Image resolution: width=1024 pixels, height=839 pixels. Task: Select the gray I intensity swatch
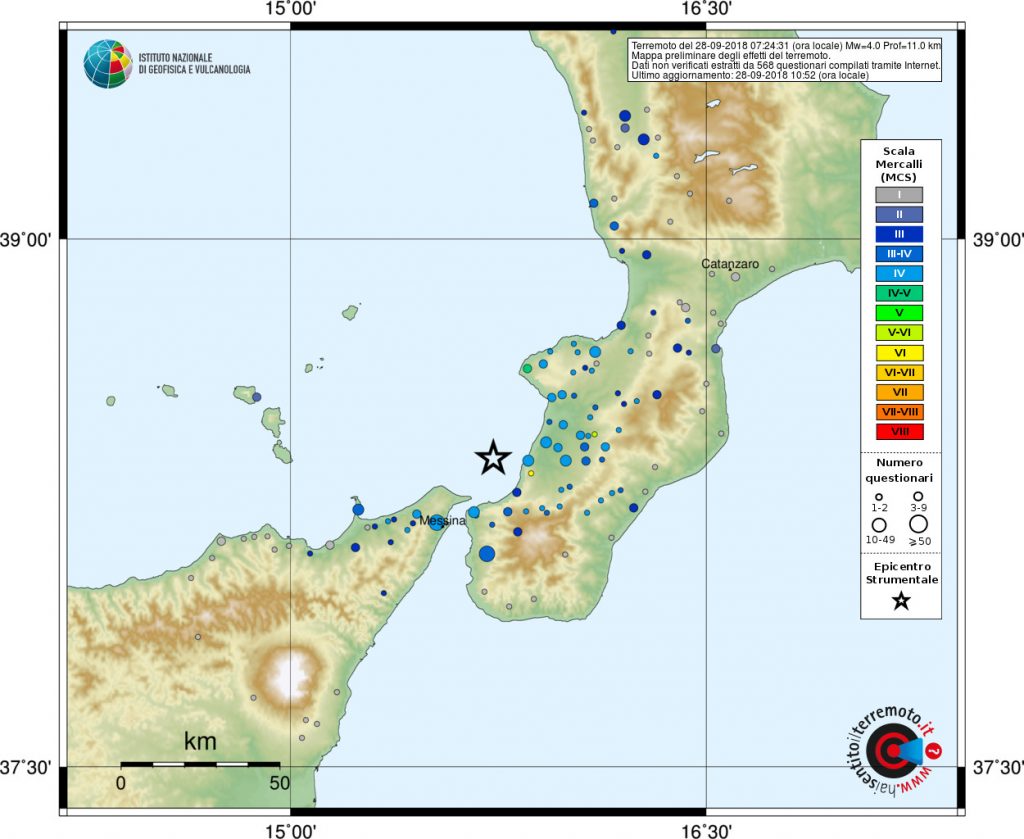899,195
